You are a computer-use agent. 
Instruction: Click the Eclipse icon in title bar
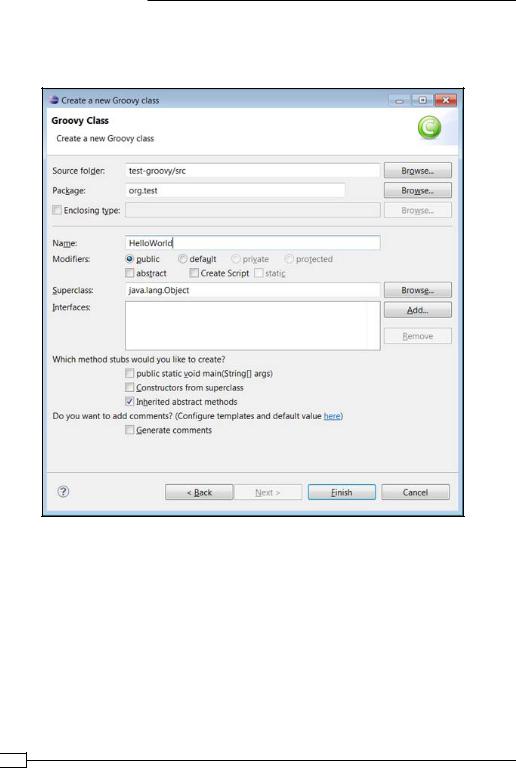[54, 100]
